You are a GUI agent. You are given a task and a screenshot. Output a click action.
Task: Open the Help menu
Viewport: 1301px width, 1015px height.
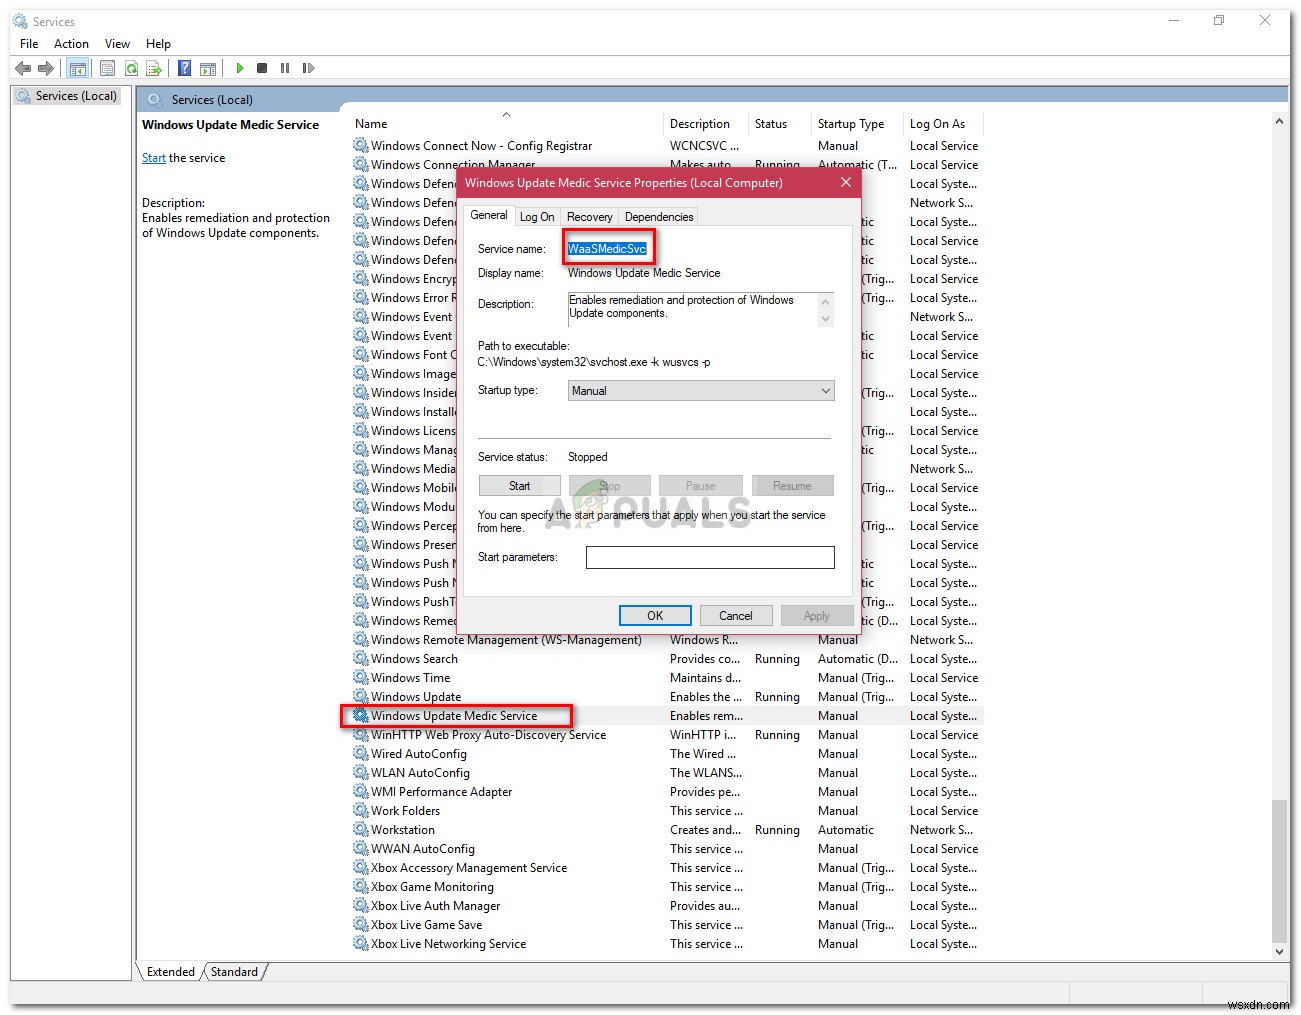pyautogui.click(x=158, y=44)
